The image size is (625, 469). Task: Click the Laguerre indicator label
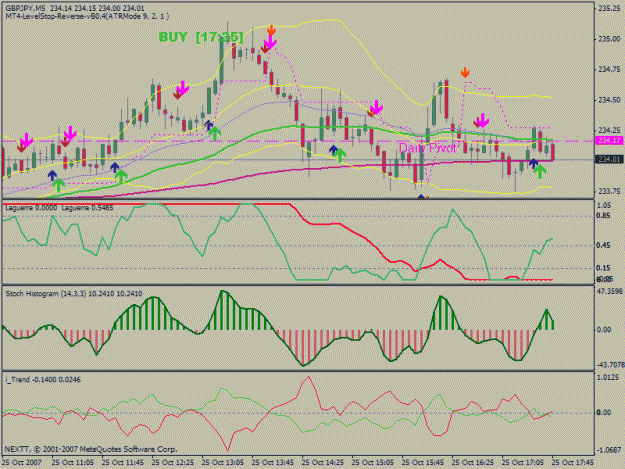59,208
